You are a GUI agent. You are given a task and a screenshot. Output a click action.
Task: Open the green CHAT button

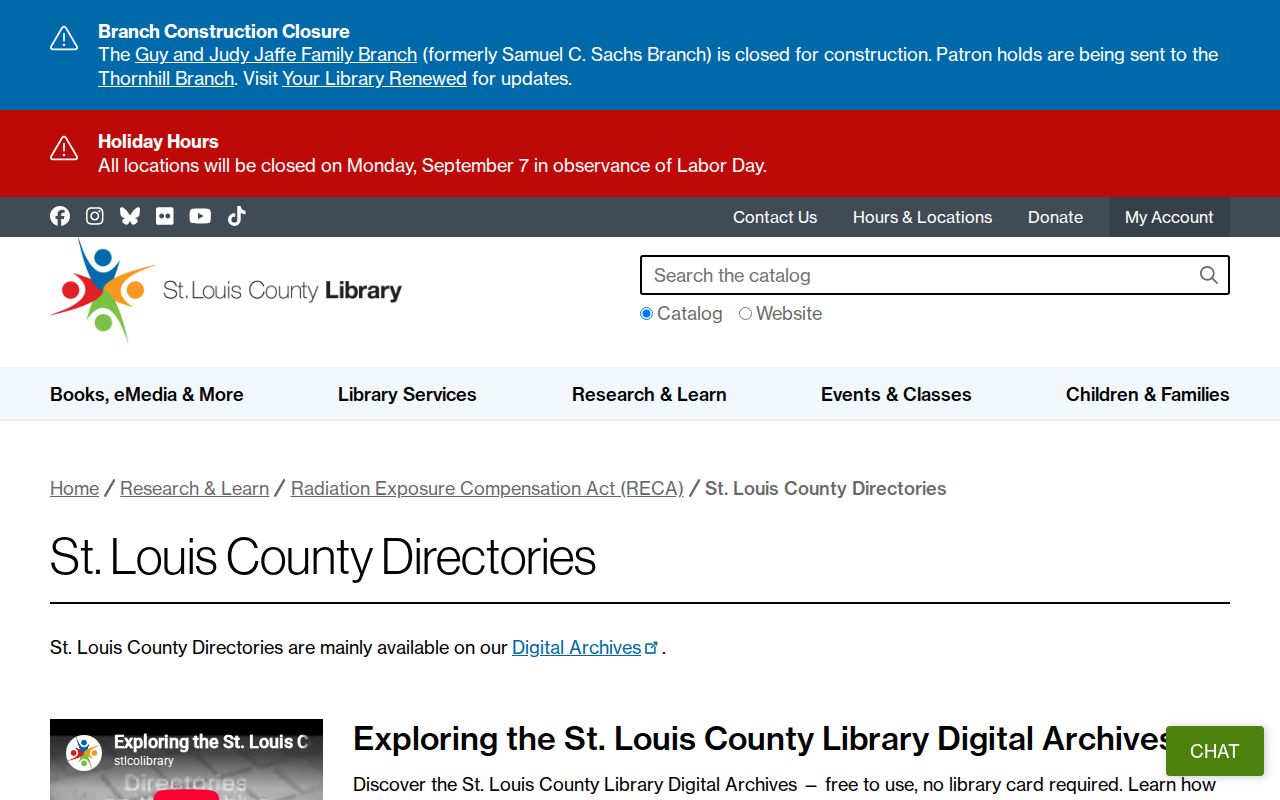coord(1214,751)
